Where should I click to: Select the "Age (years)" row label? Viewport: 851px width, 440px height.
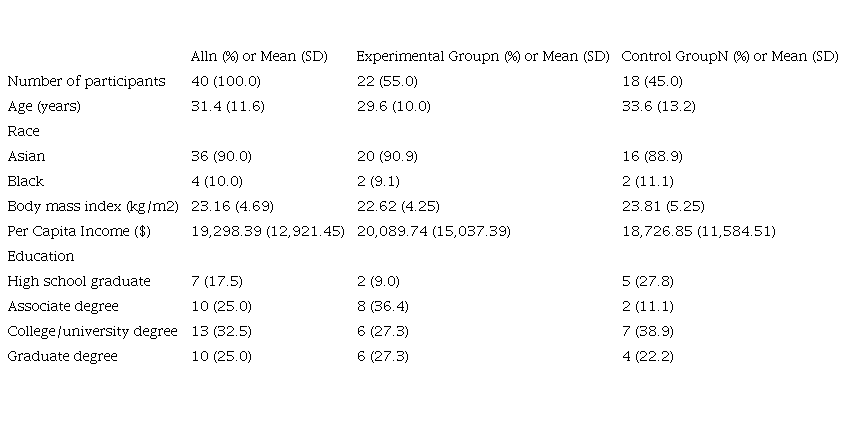click(44, 106)
